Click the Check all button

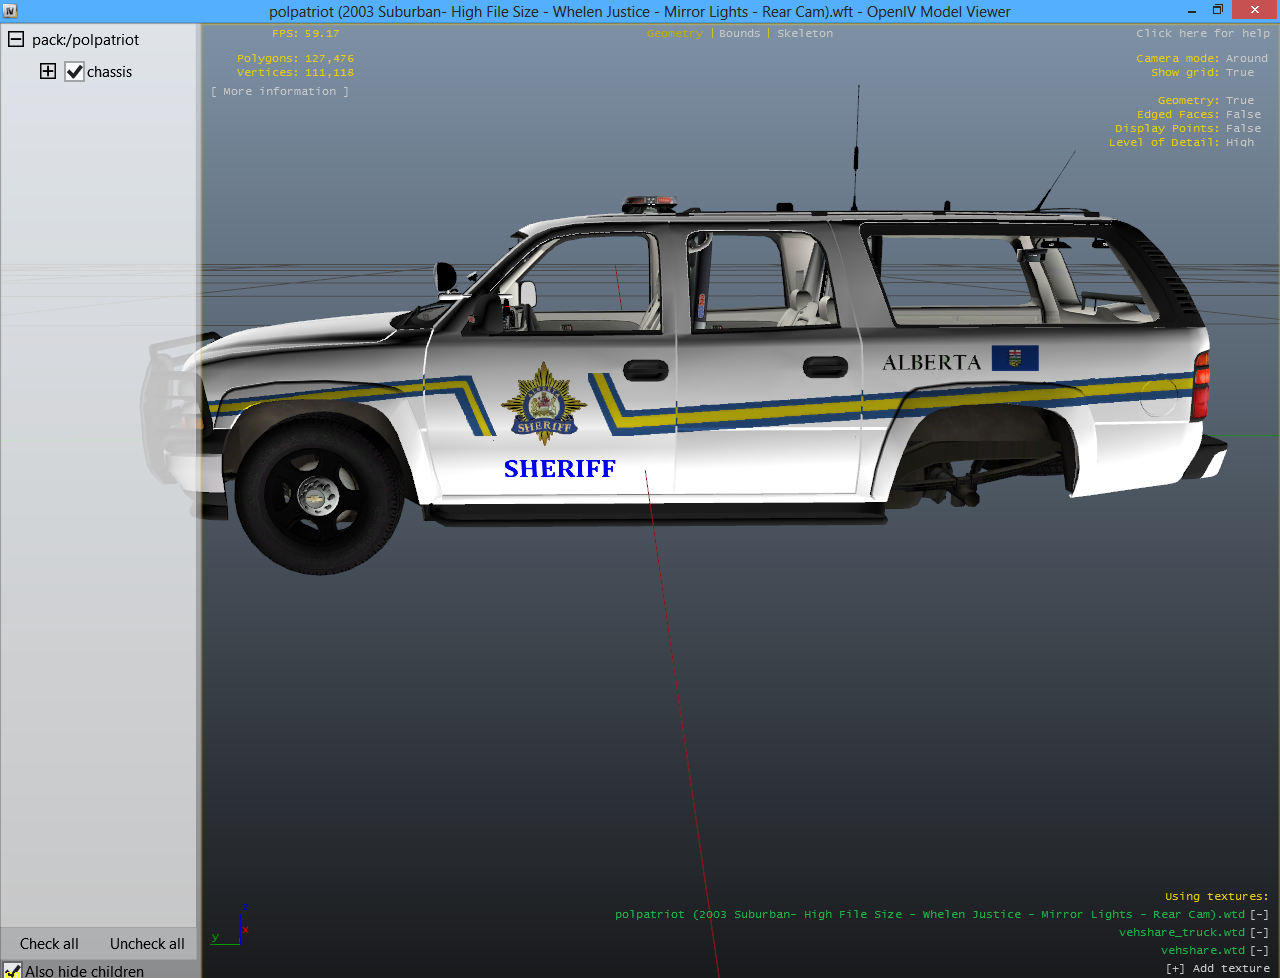pos(49,944)
